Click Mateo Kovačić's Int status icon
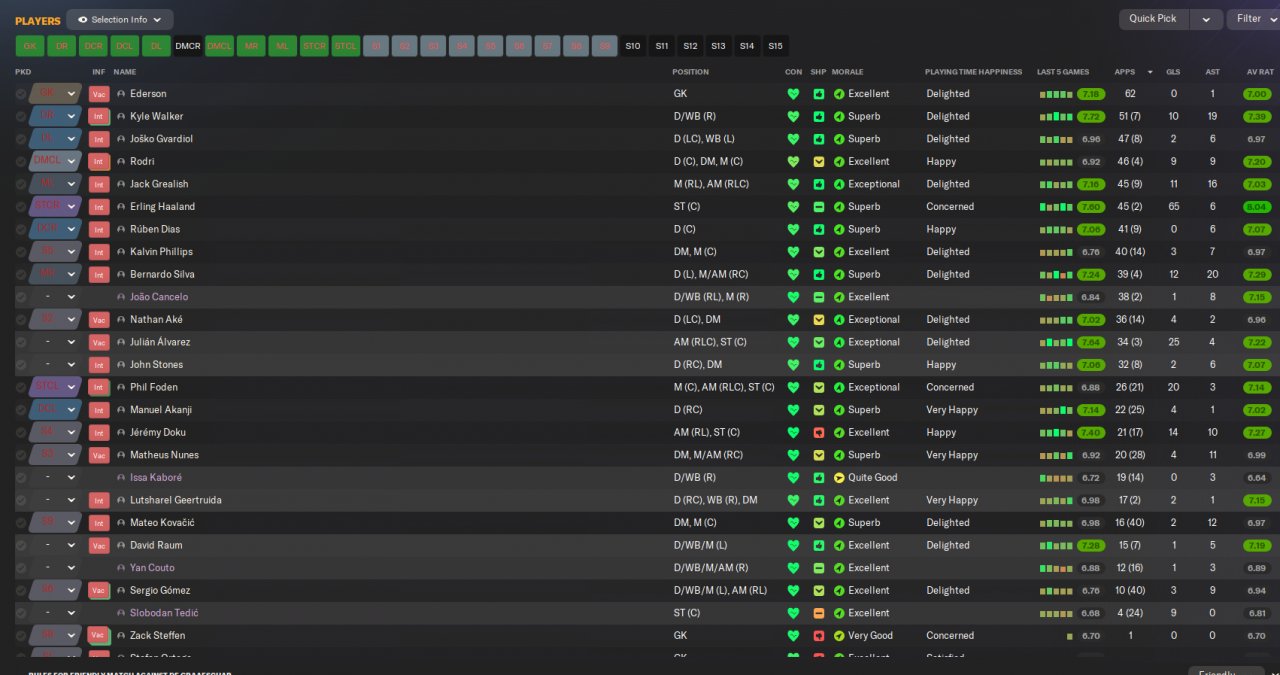 point(98,523)
